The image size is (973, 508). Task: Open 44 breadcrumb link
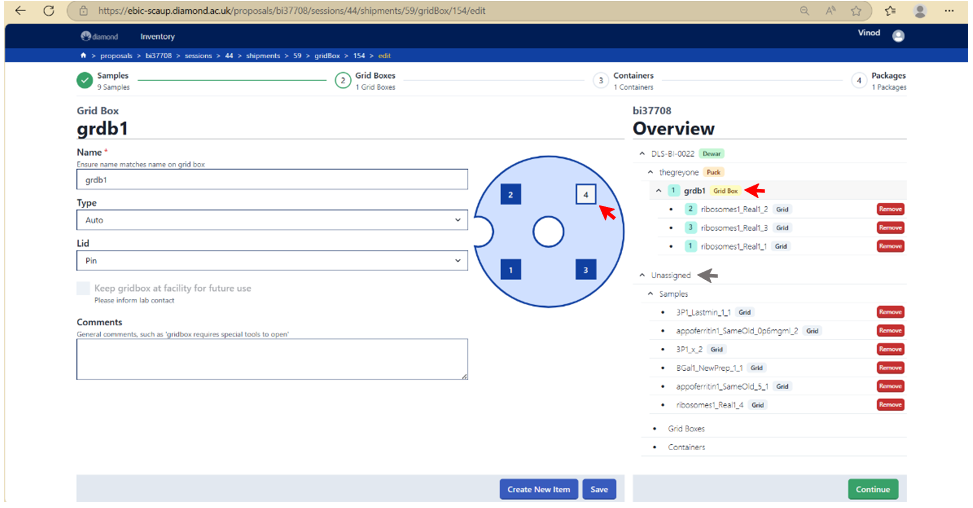tap(229, 56)
